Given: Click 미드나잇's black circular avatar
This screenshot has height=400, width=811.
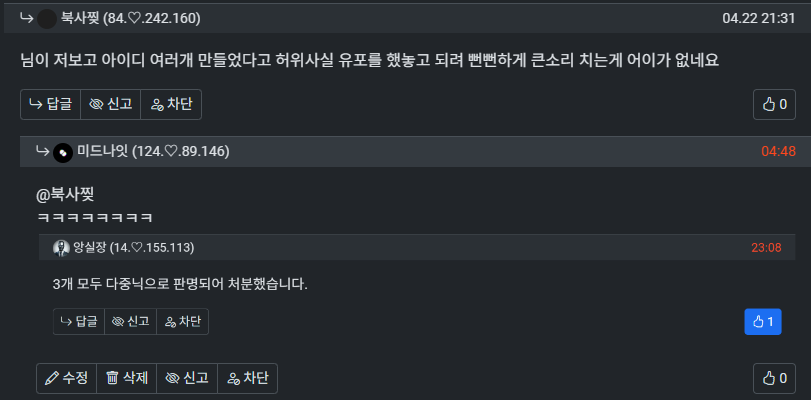Looking at the screenshot, I should pyautogui.click(x=63, y=153).
